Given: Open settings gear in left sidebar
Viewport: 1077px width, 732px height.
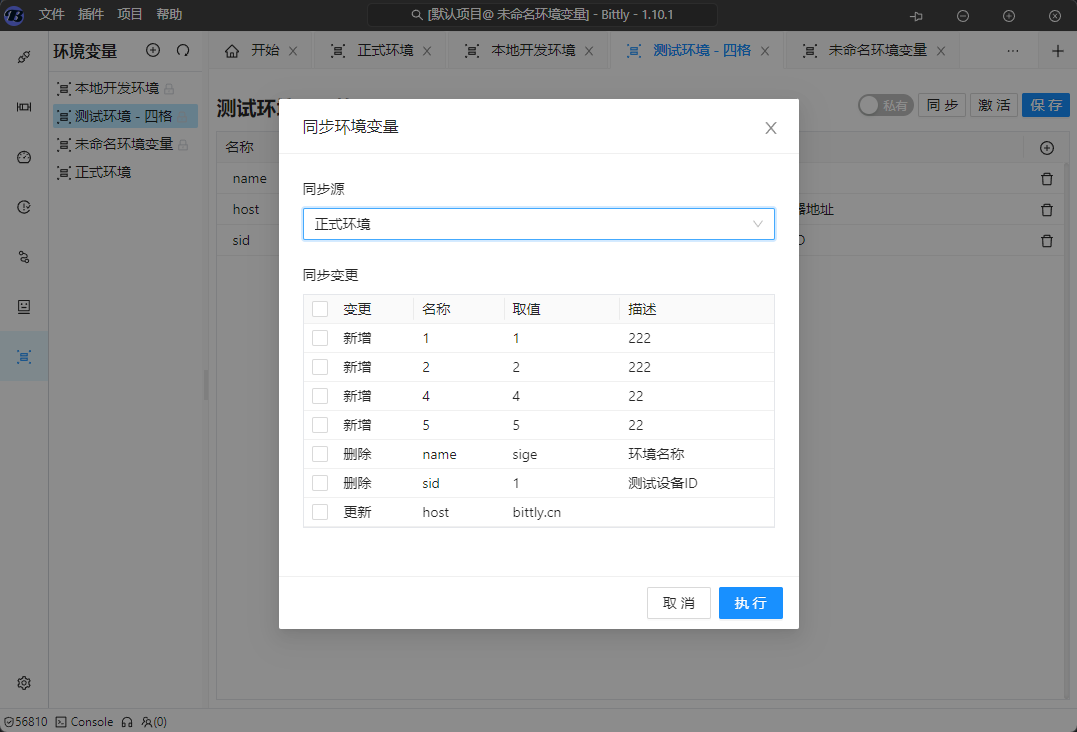Looking at the screenshot, I should point(24,683).
